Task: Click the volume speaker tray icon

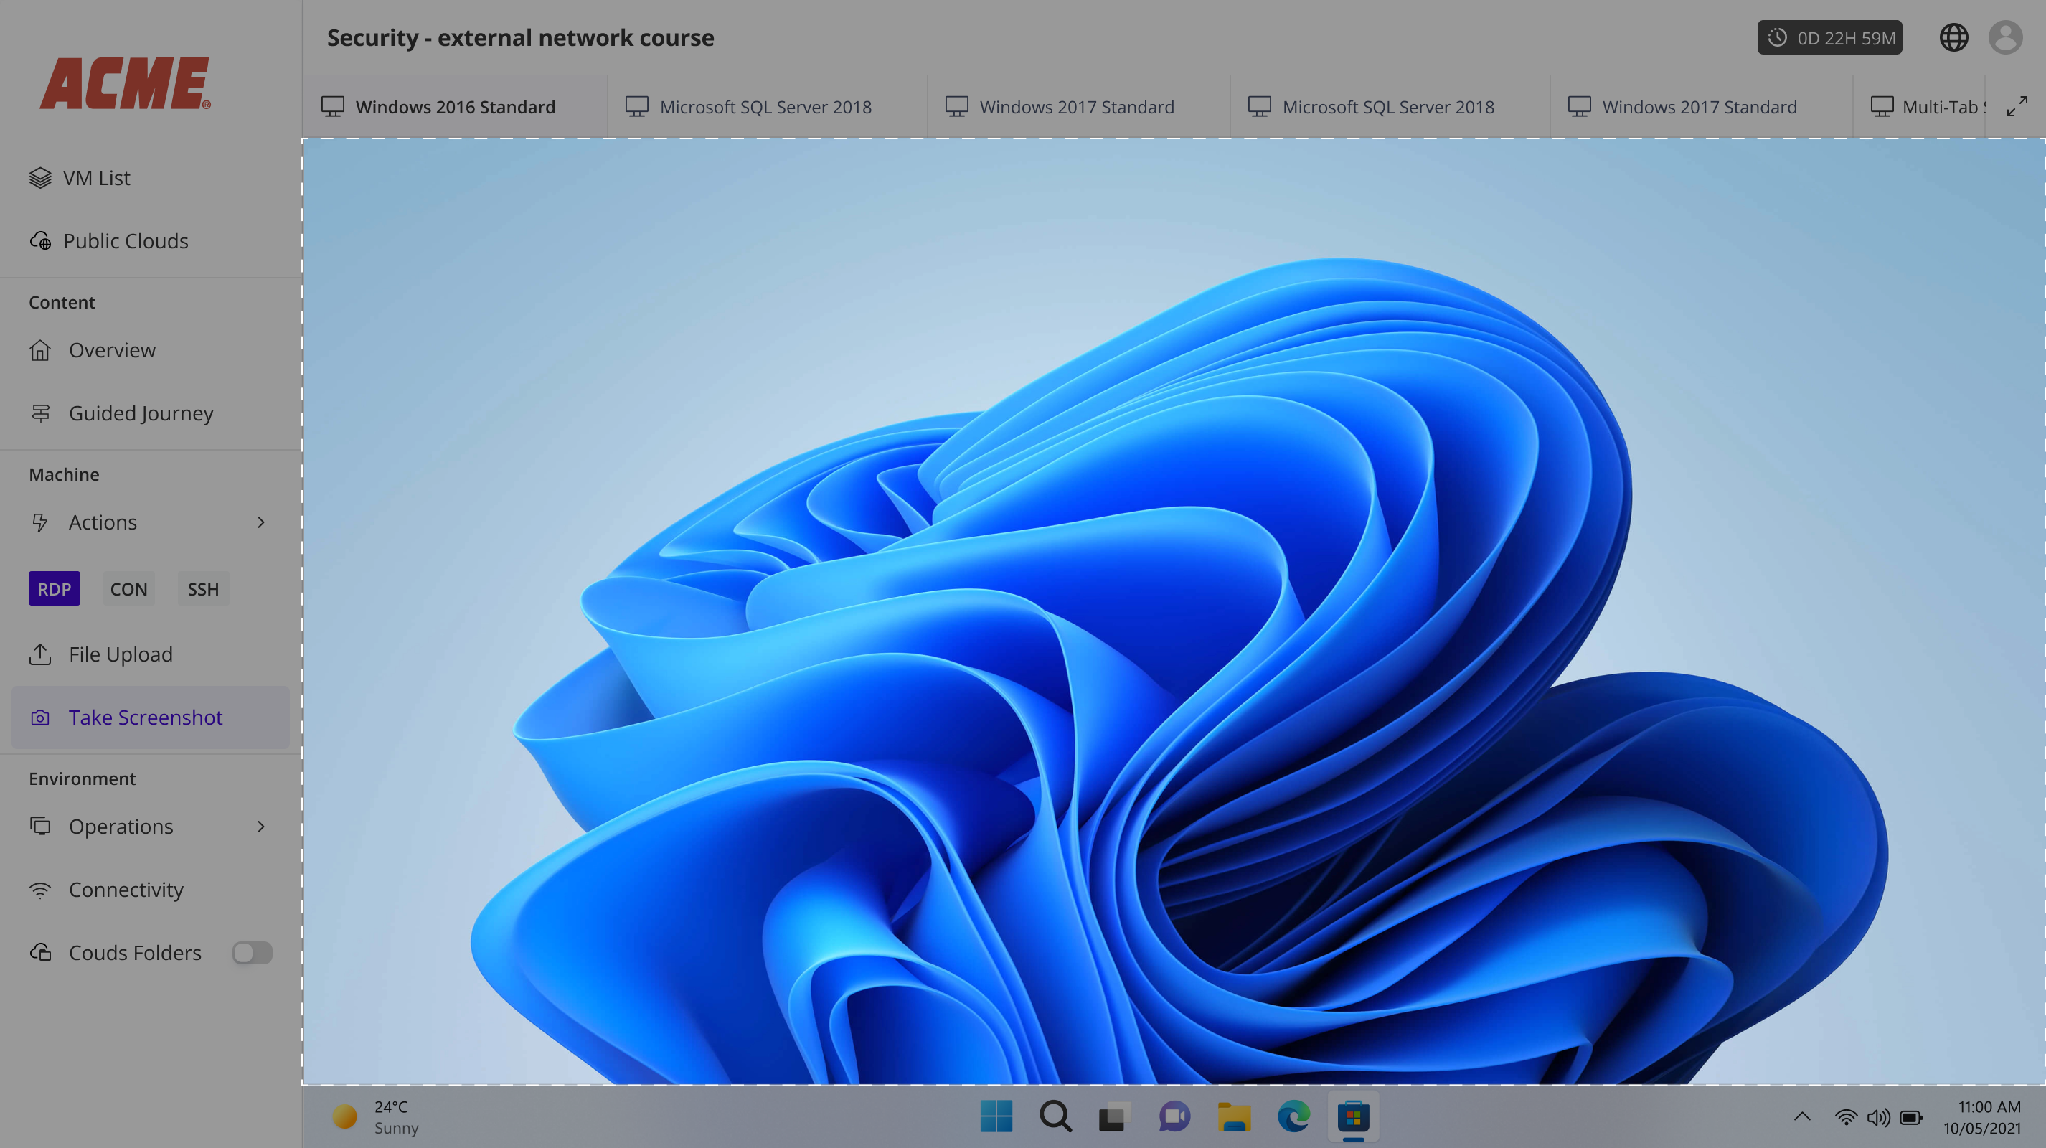Action: tap(1878, 1117)
